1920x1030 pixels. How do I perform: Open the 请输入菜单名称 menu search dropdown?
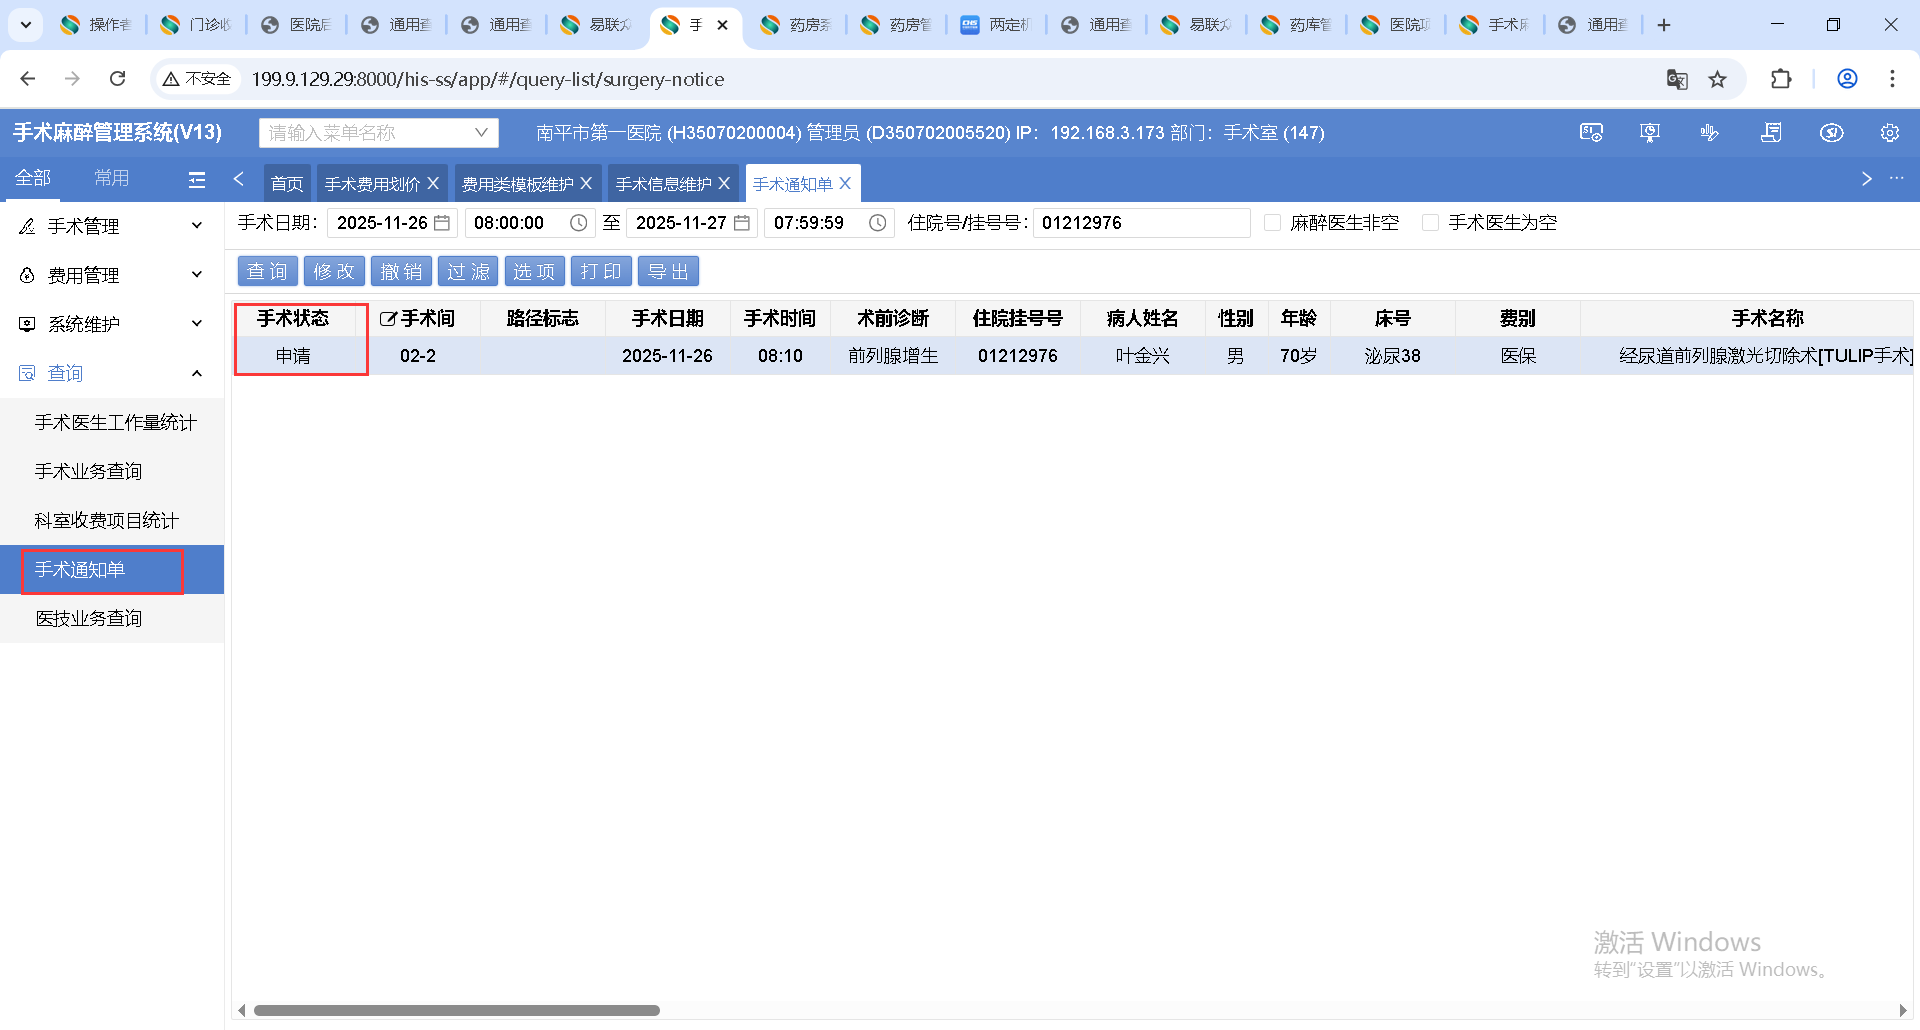tap(379, 133)
